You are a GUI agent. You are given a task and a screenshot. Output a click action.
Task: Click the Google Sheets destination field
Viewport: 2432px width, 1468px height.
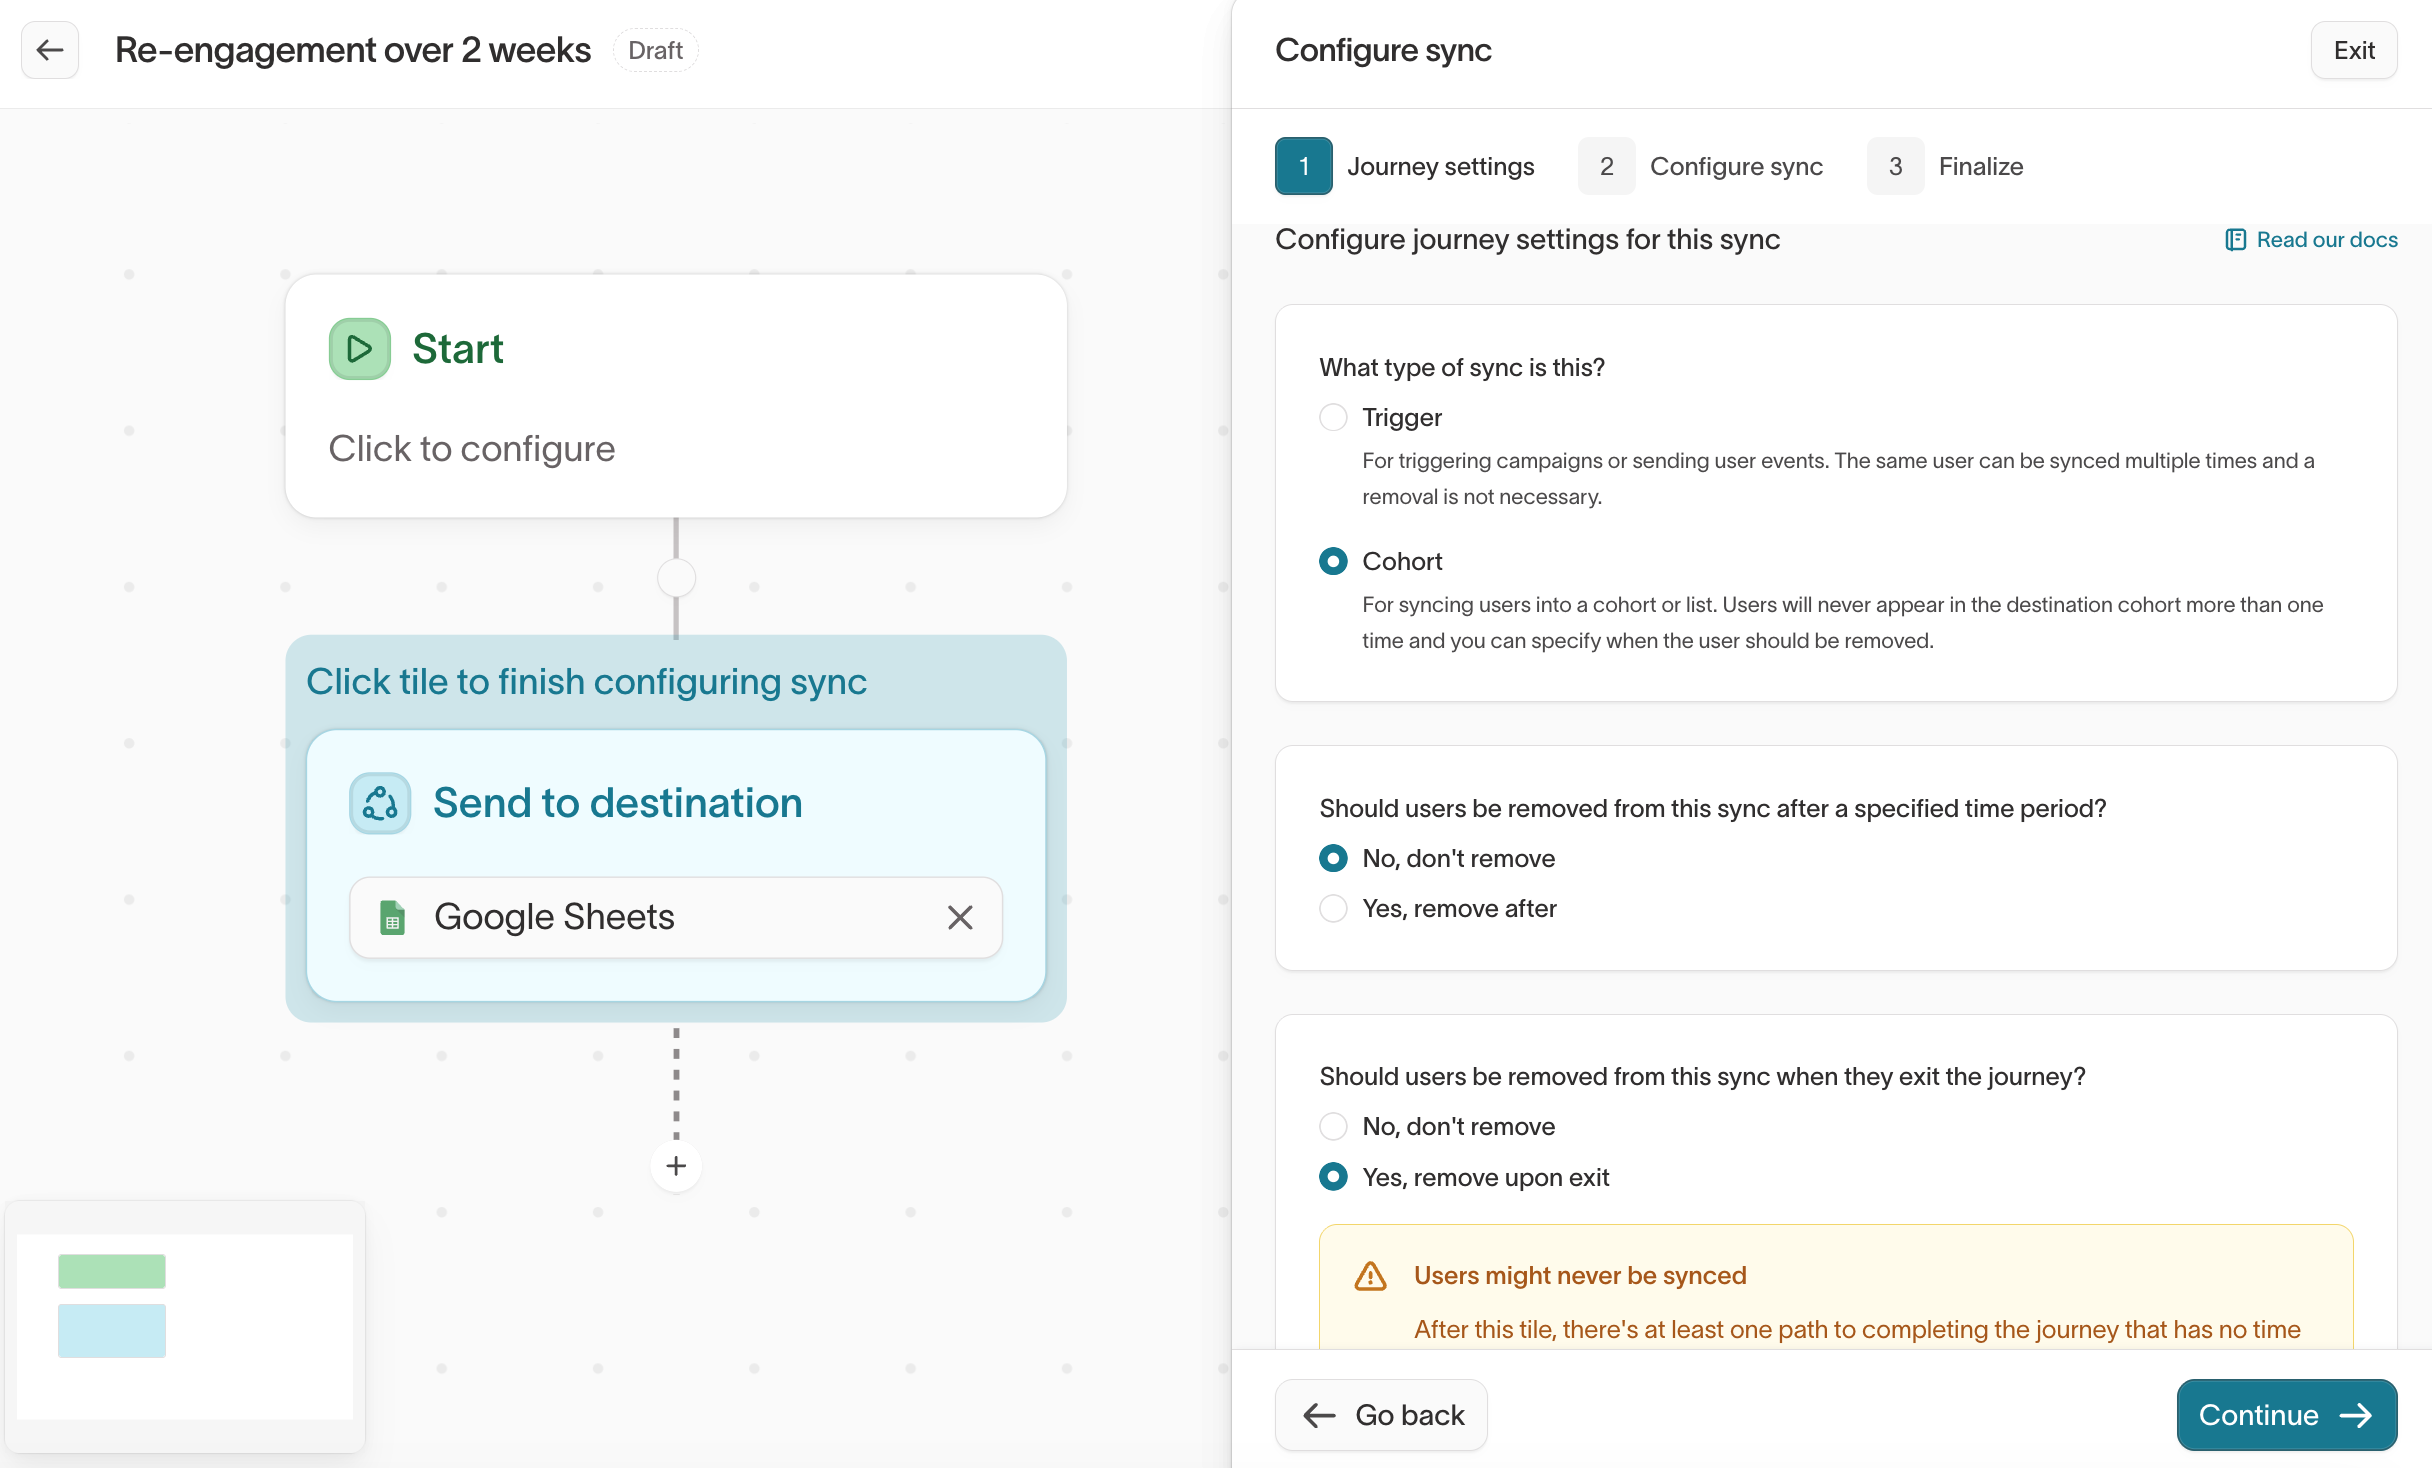click(676, 917)
